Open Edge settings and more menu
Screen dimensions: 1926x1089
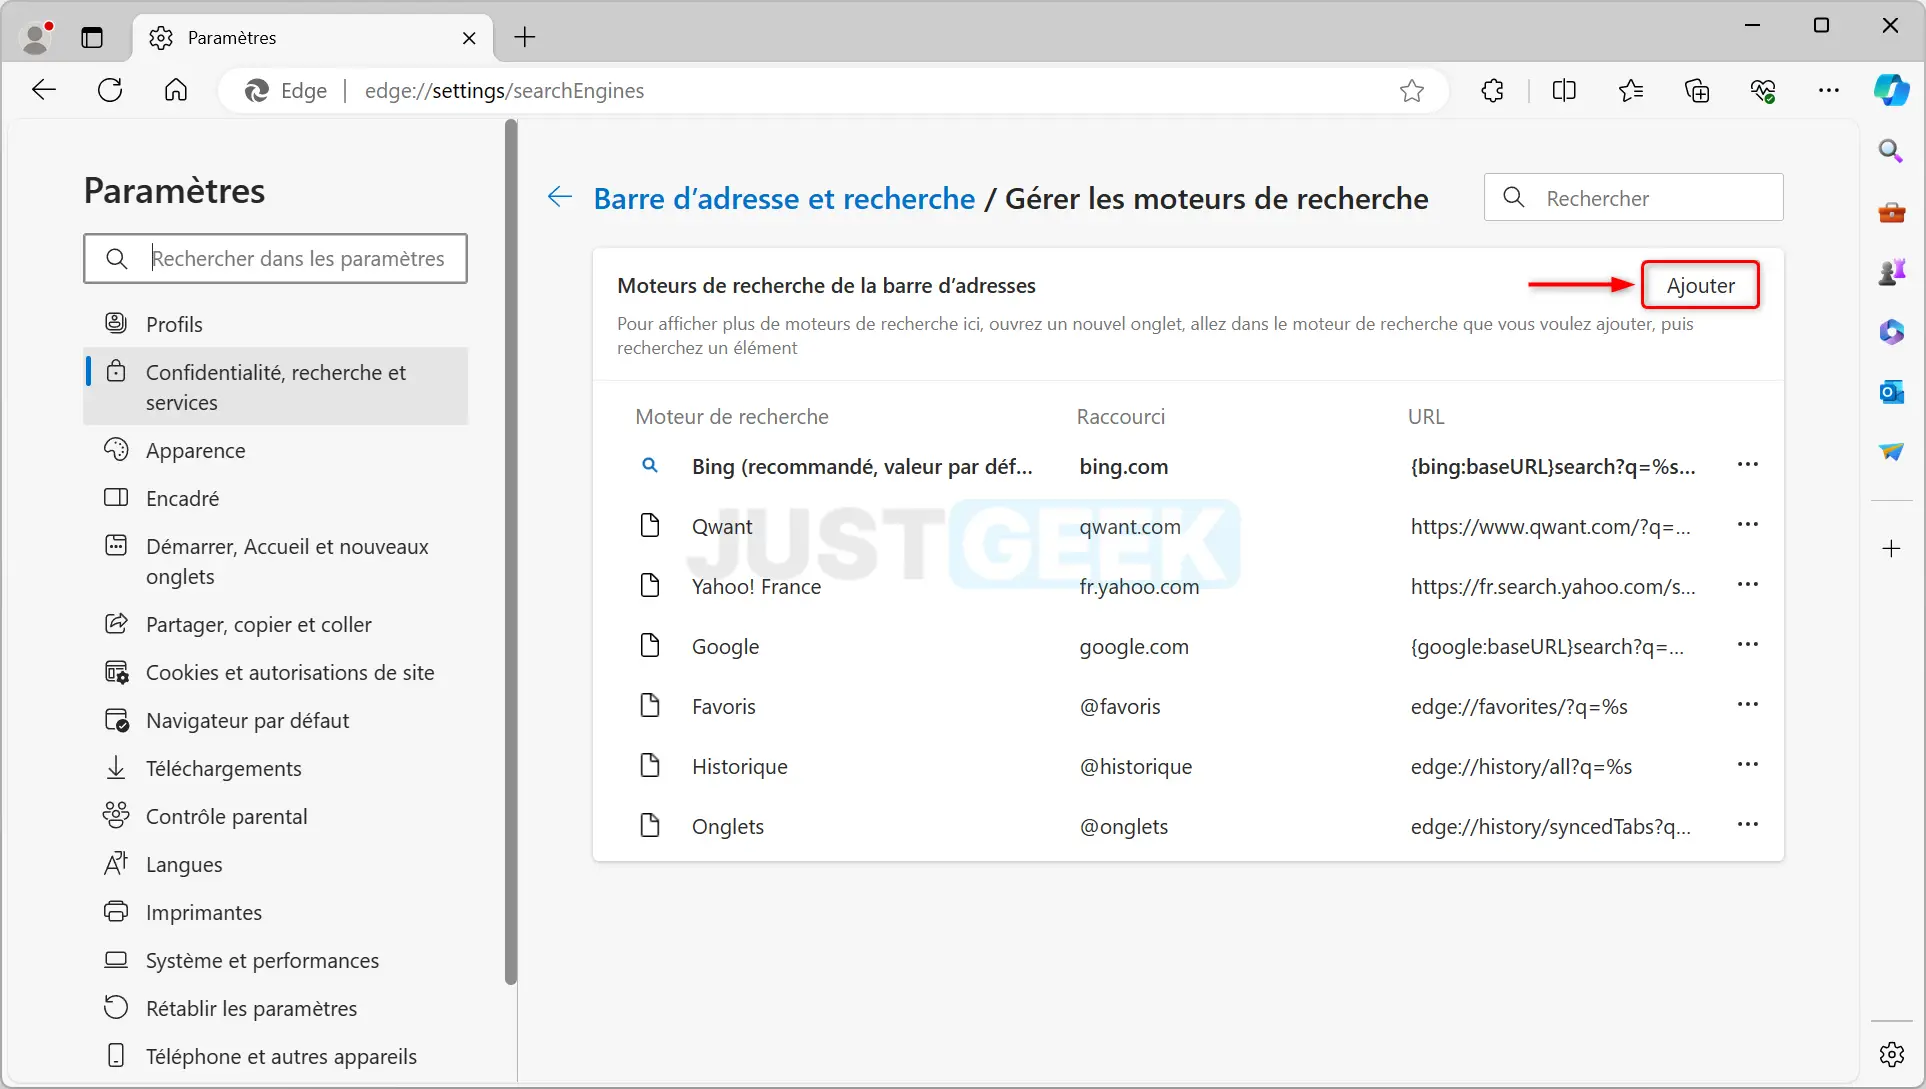(1829, 91)
